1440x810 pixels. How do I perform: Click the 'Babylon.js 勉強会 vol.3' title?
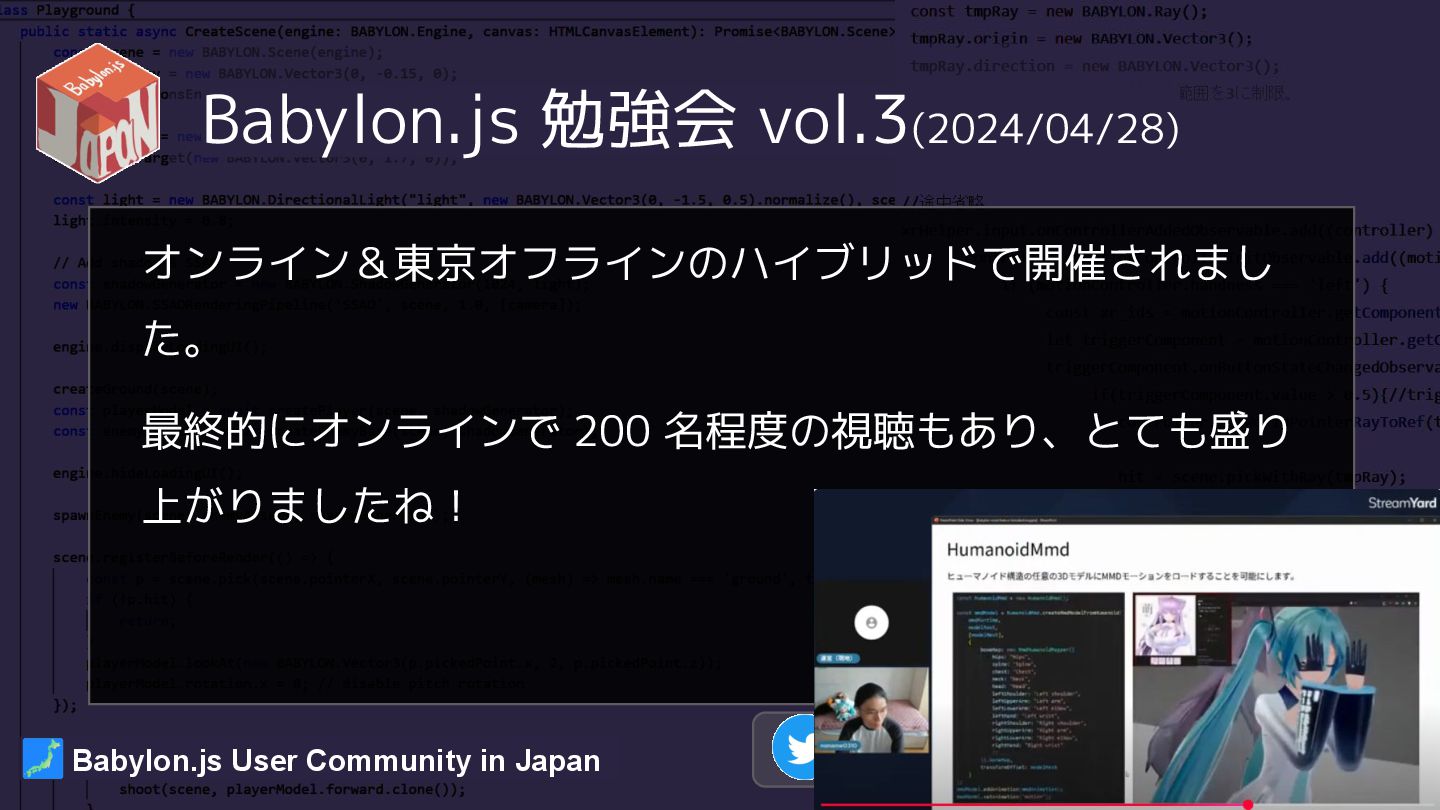pos(554,119)
